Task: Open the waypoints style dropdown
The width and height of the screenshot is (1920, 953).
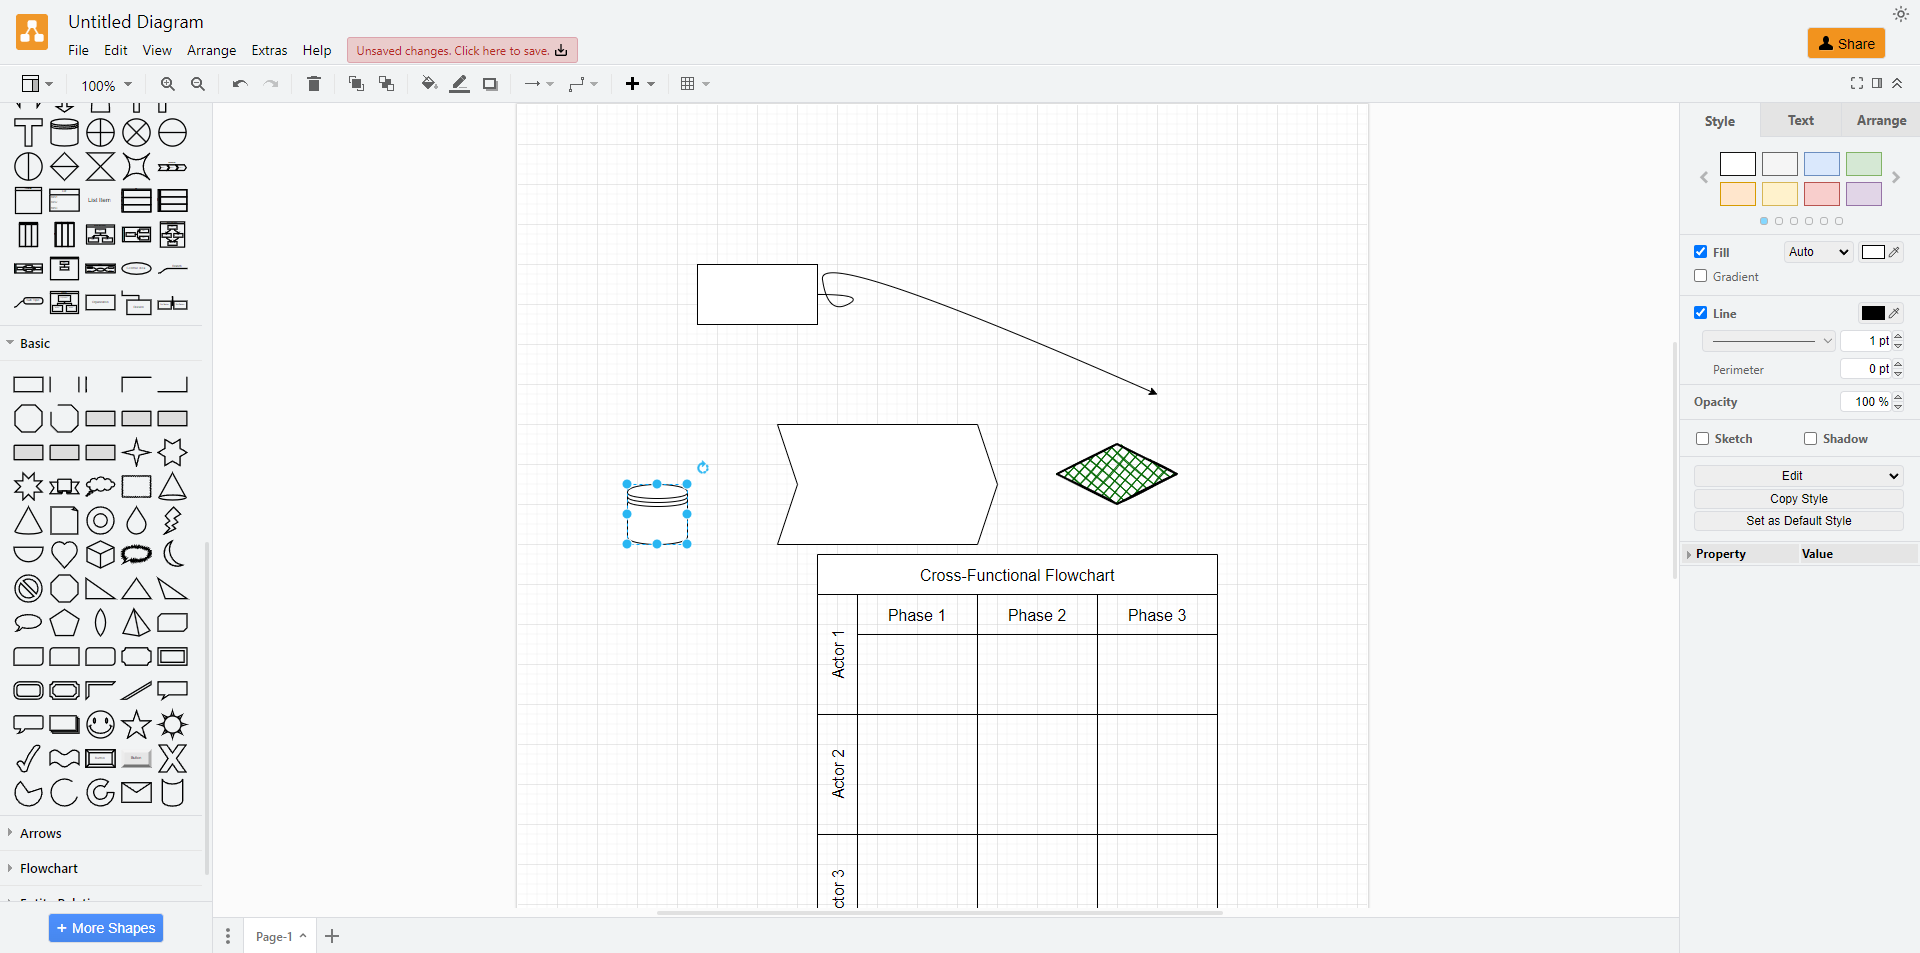Action: [x=583, y=84]
